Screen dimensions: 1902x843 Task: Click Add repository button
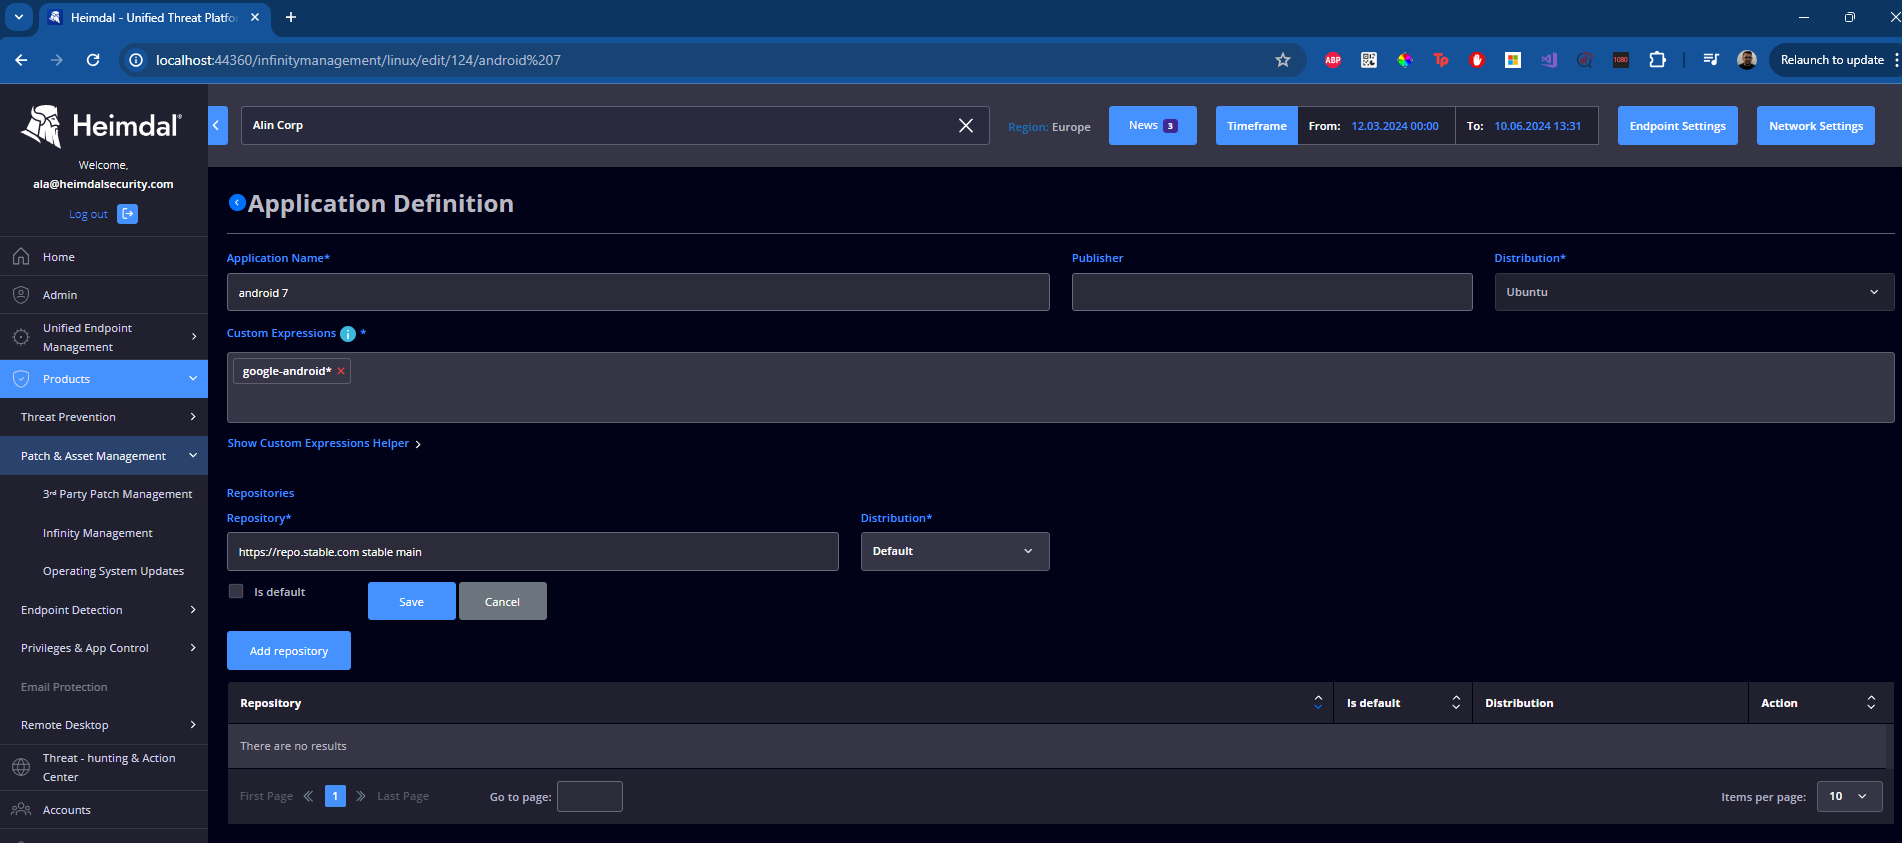pos(289,650)
